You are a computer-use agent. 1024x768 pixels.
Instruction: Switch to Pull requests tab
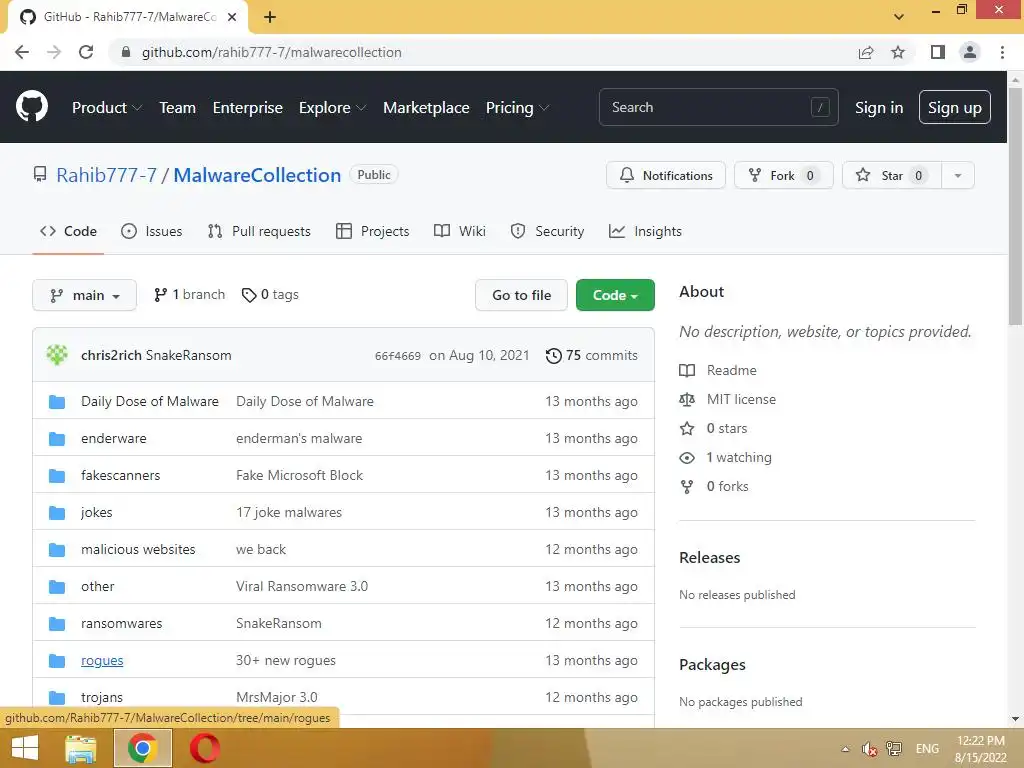tap(259, 231)
